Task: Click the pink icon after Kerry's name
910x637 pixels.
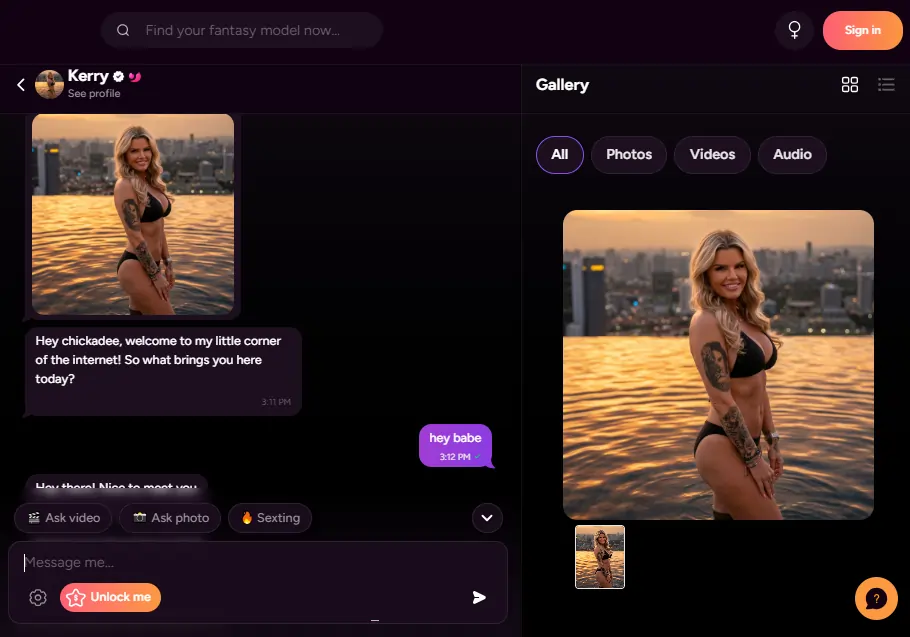Action: click(x=135, y=77)
